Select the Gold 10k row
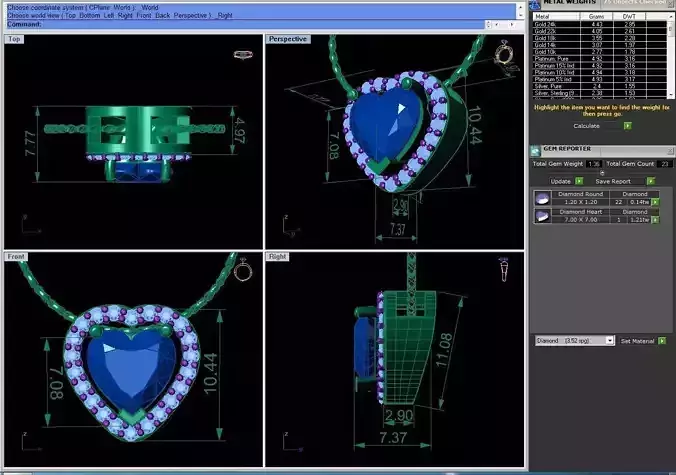Viewport: 676px width, 475px height. [x=600, y=52]
